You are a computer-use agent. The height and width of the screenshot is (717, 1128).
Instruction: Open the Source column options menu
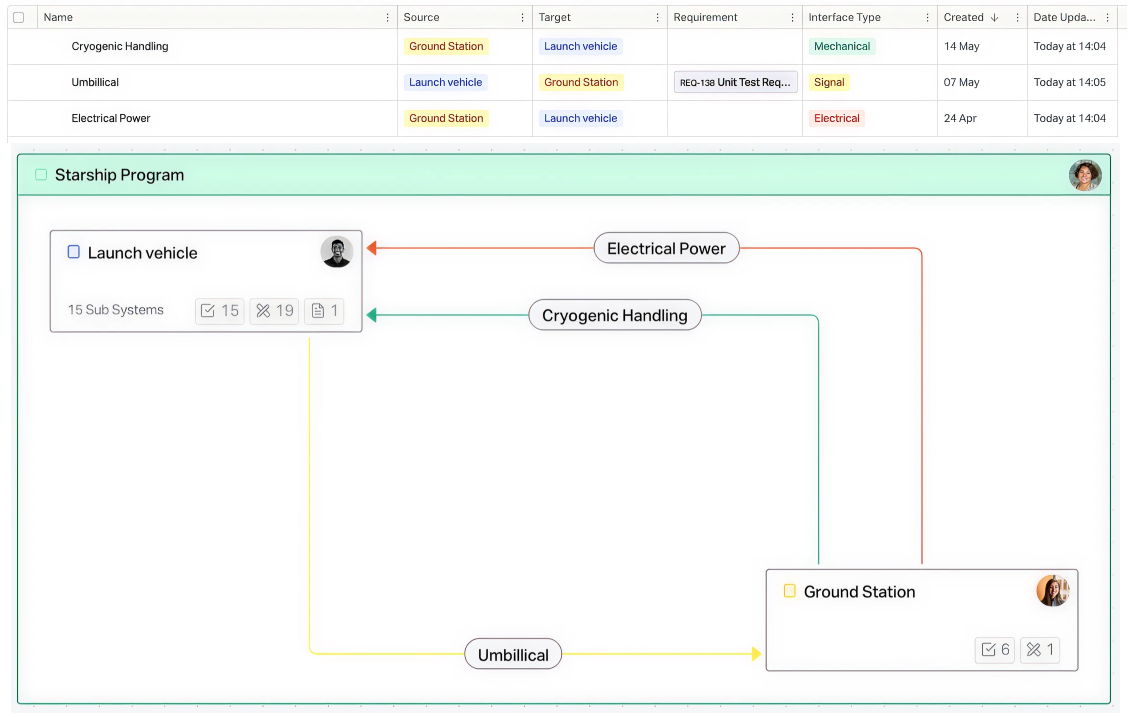pyautogui.click(x=522, y=18)
